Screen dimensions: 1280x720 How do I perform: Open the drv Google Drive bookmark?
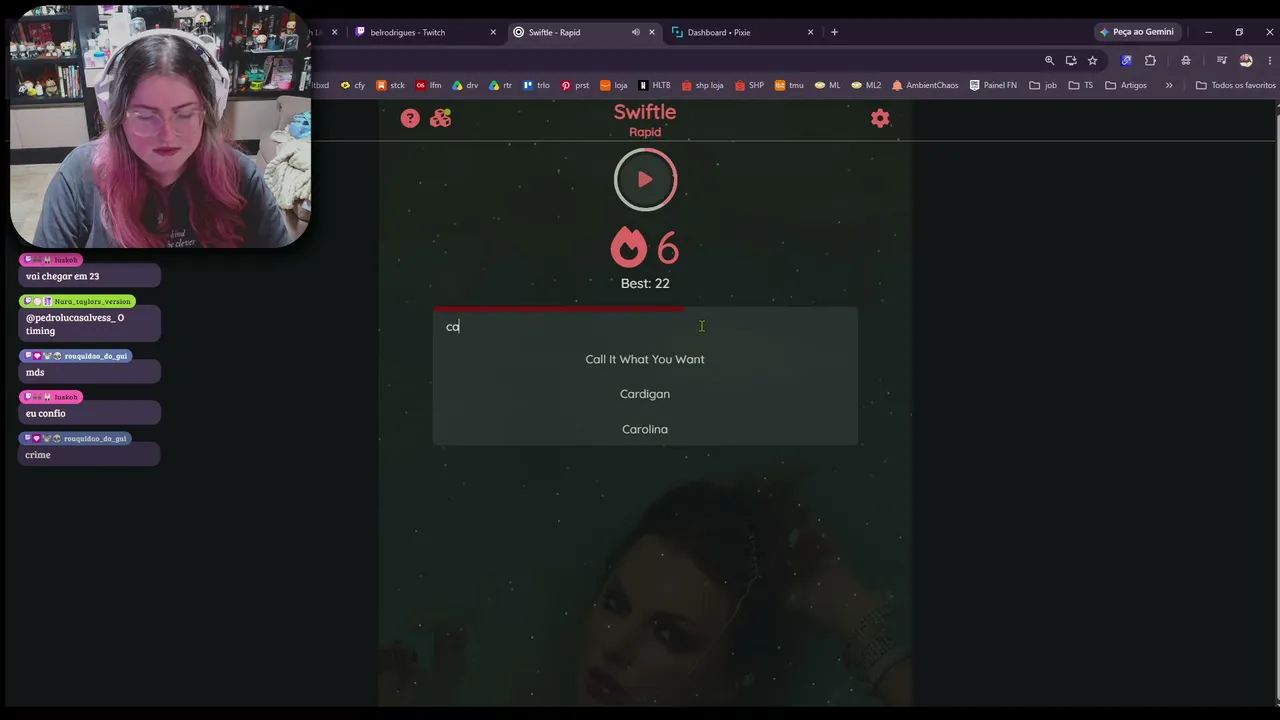click(466, 85)
